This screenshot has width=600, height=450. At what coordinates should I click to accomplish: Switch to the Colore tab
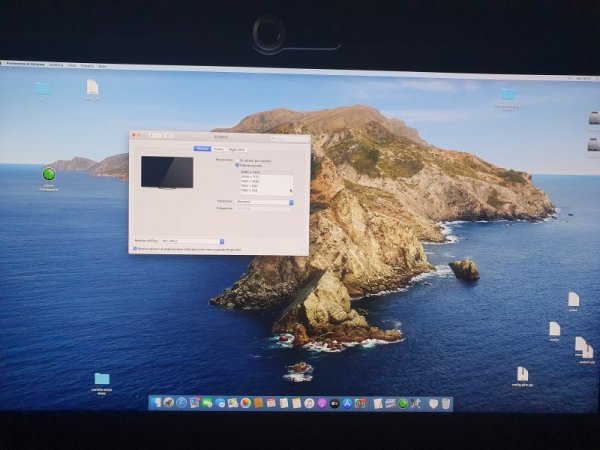point(218,149)
